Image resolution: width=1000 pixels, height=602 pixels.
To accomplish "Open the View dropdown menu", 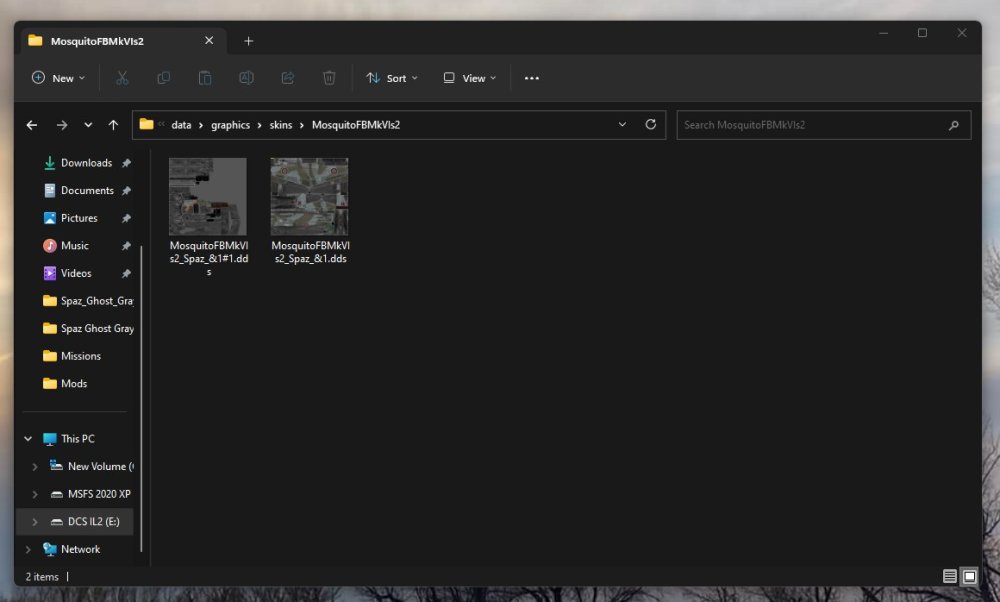I will click(x=469, y=78).
